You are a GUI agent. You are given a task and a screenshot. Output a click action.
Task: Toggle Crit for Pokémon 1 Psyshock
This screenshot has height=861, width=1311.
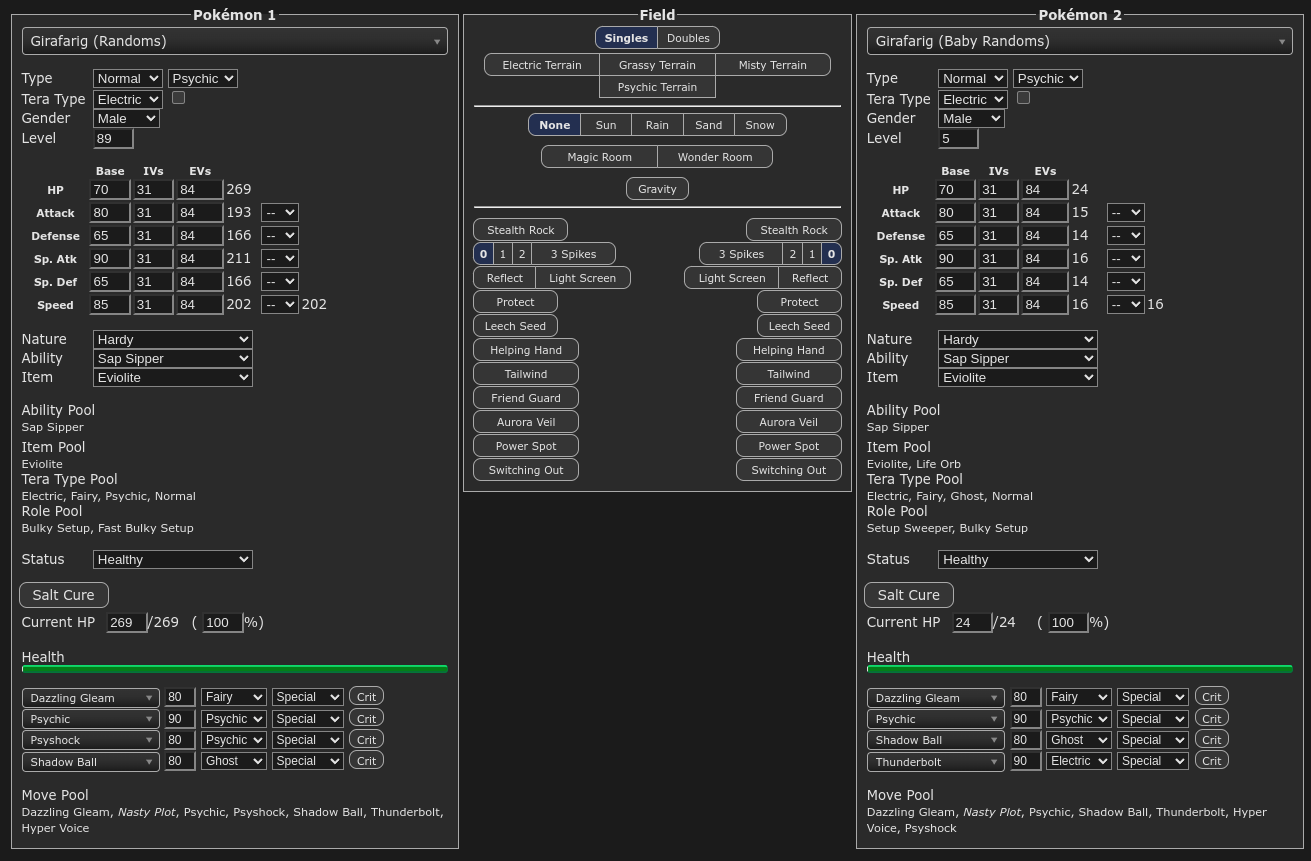(367, 739)
